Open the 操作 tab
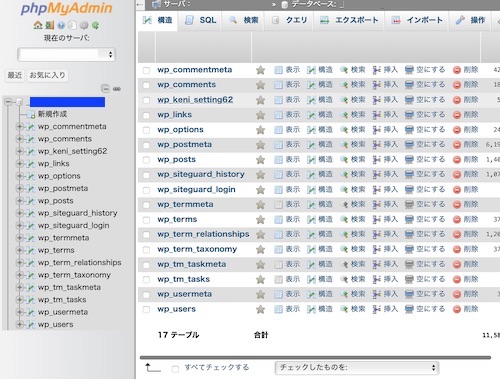Image resolution: width=500 pixels, height=379 pixels. [471, 20]
